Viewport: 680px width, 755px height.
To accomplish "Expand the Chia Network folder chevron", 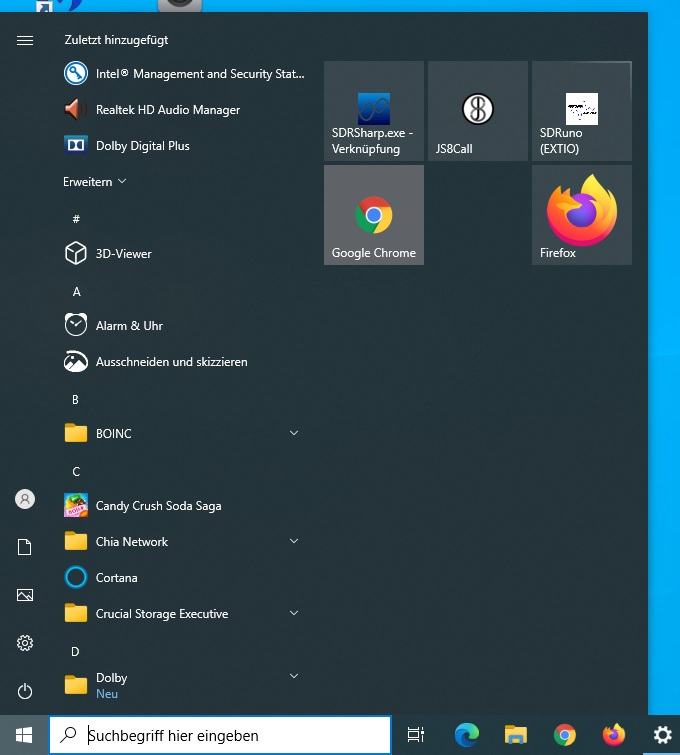I will pos(294,541).
